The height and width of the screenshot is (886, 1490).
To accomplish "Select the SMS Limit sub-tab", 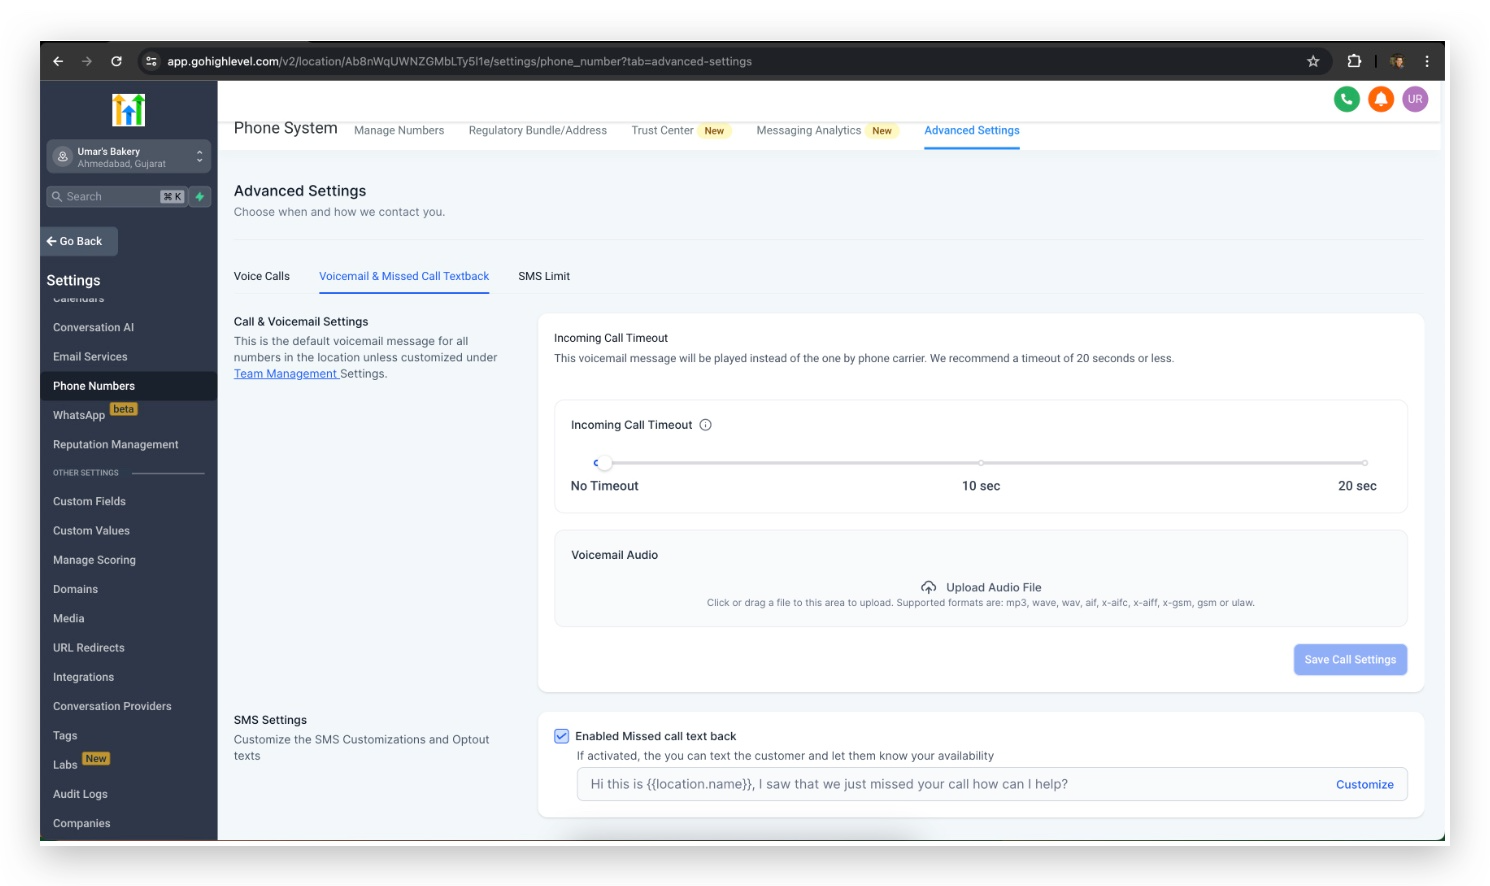I will [544, 276].
